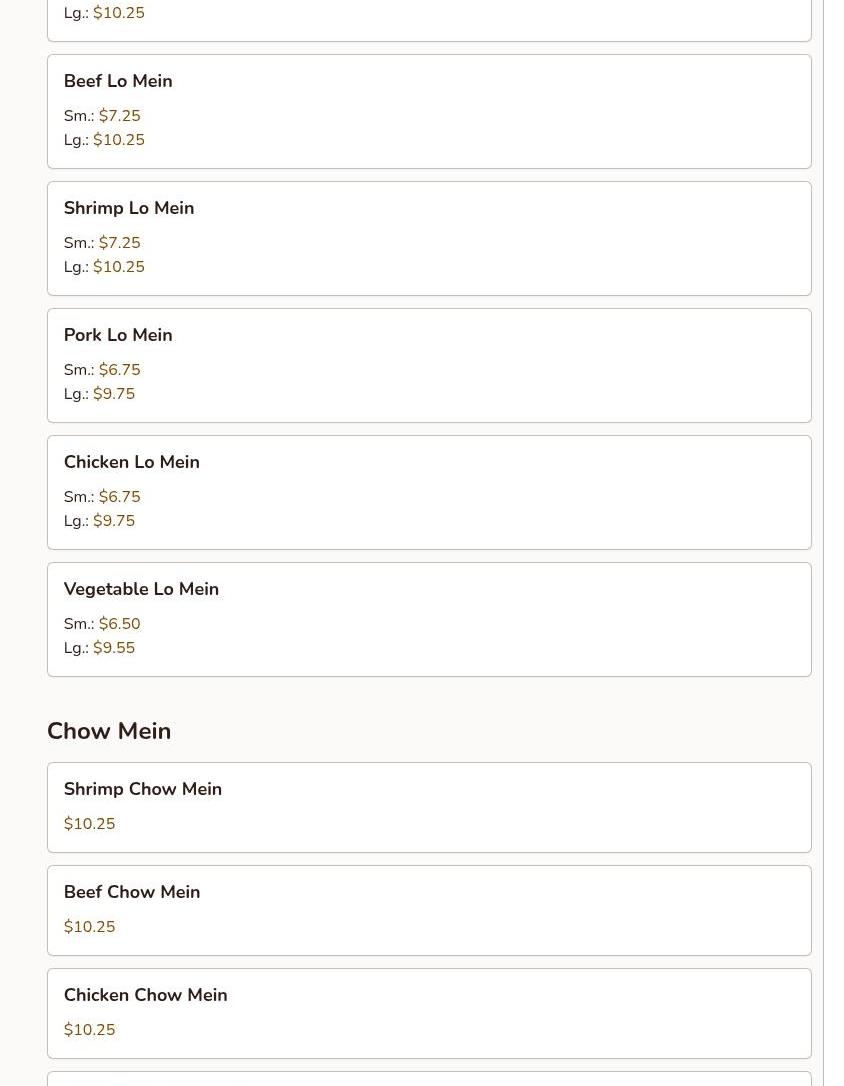Select the Chicken Lo Mein title
The height and width of the screenshot is (1086, 844).
coord(132,462)
